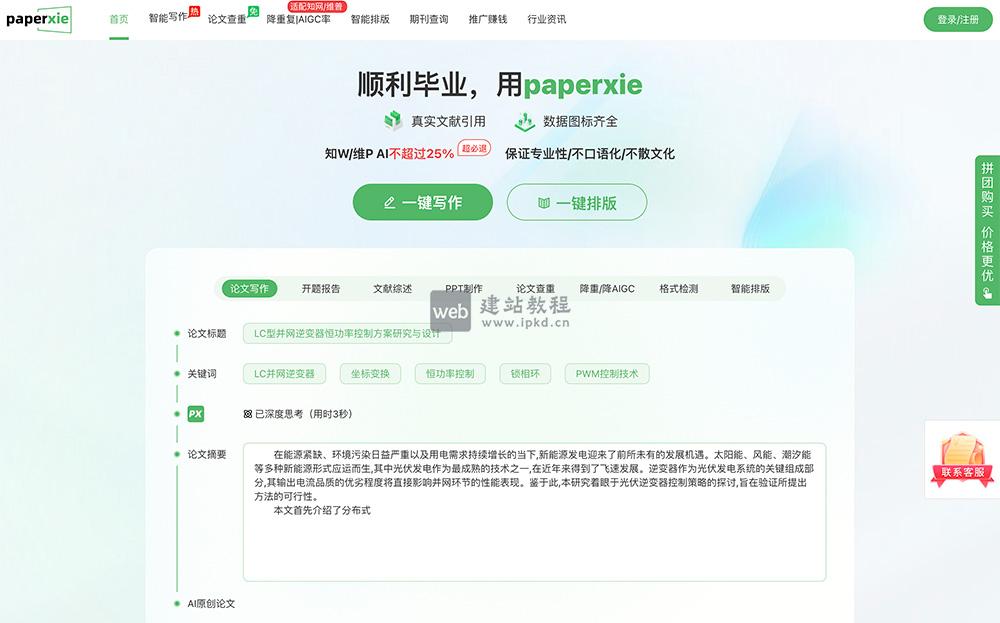Click the 关键词 step label

coord(202,374)
